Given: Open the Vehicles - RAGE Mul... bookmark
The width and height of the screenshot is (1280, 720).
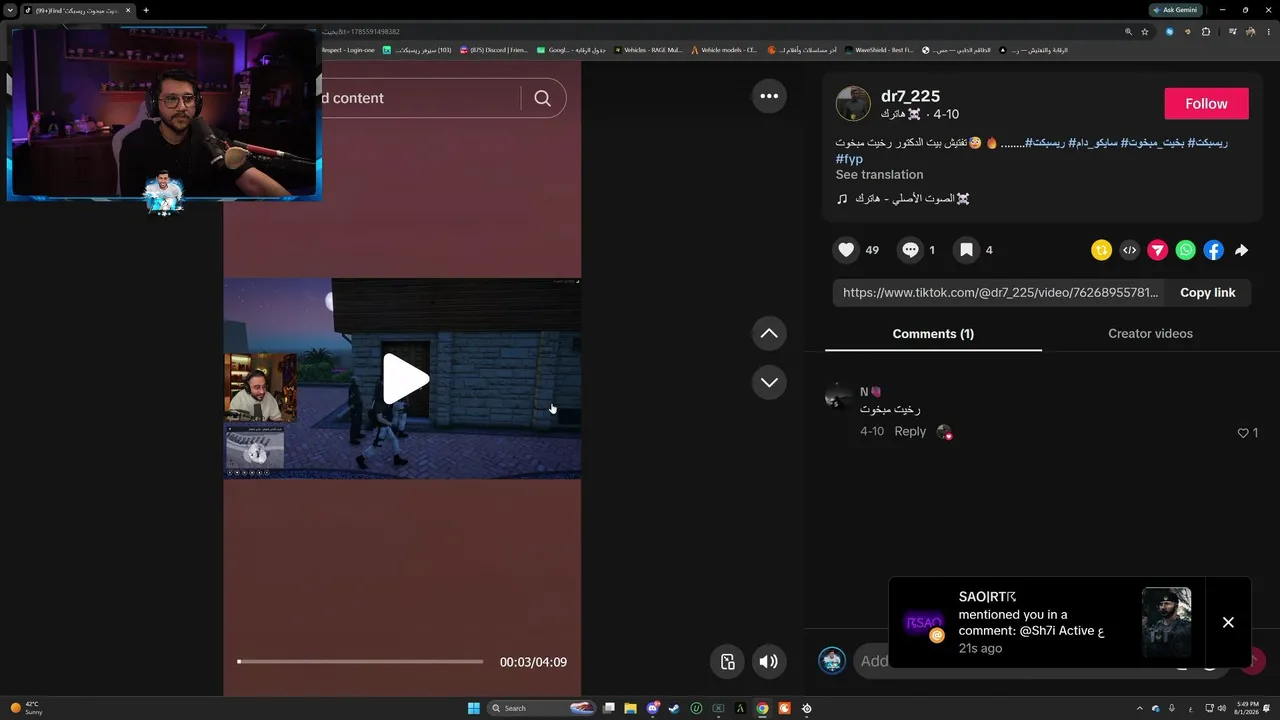Looking at the screenshot, I should pos(649,50).
